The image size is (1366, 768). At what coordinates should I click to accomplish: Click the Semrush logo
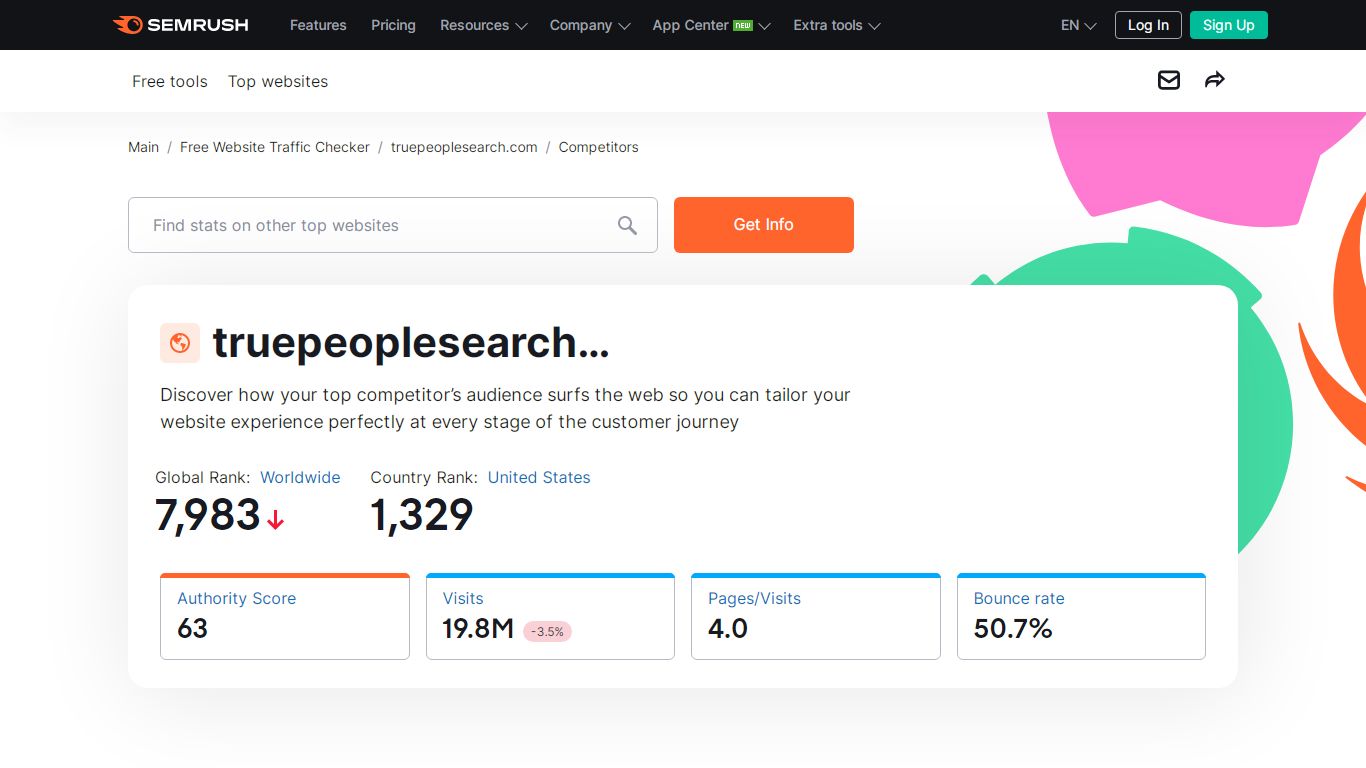tap(180, 25)
